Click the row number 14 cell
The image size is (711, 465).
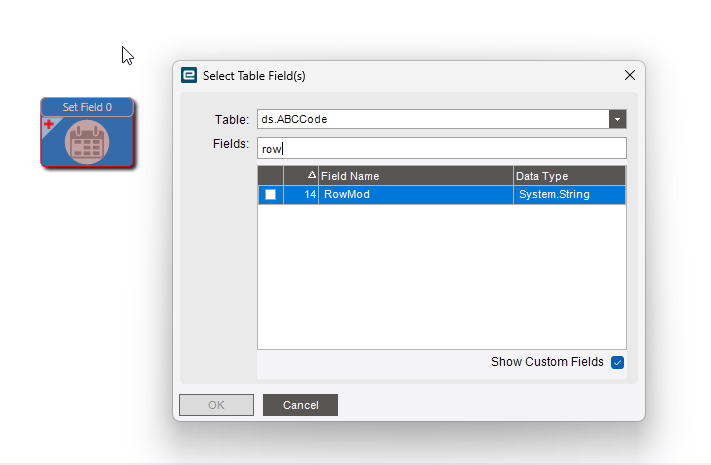click(x=301, y=195)
